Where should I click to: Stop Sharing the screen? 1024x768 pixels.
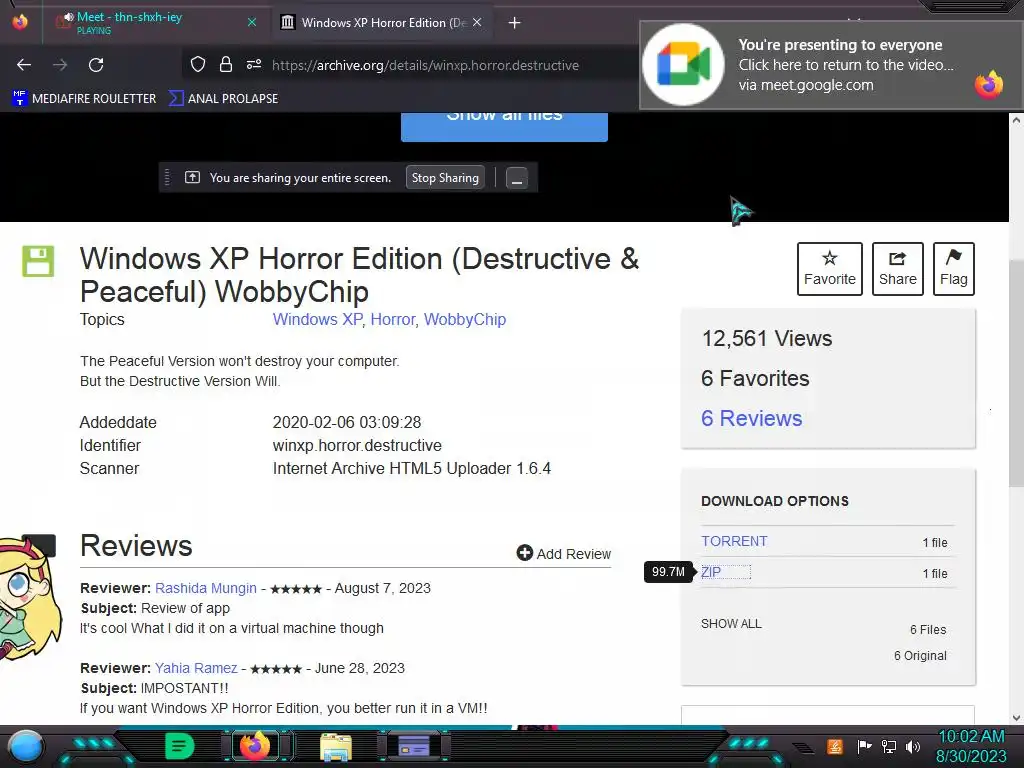pyautogui.click(x=445, y=178)
